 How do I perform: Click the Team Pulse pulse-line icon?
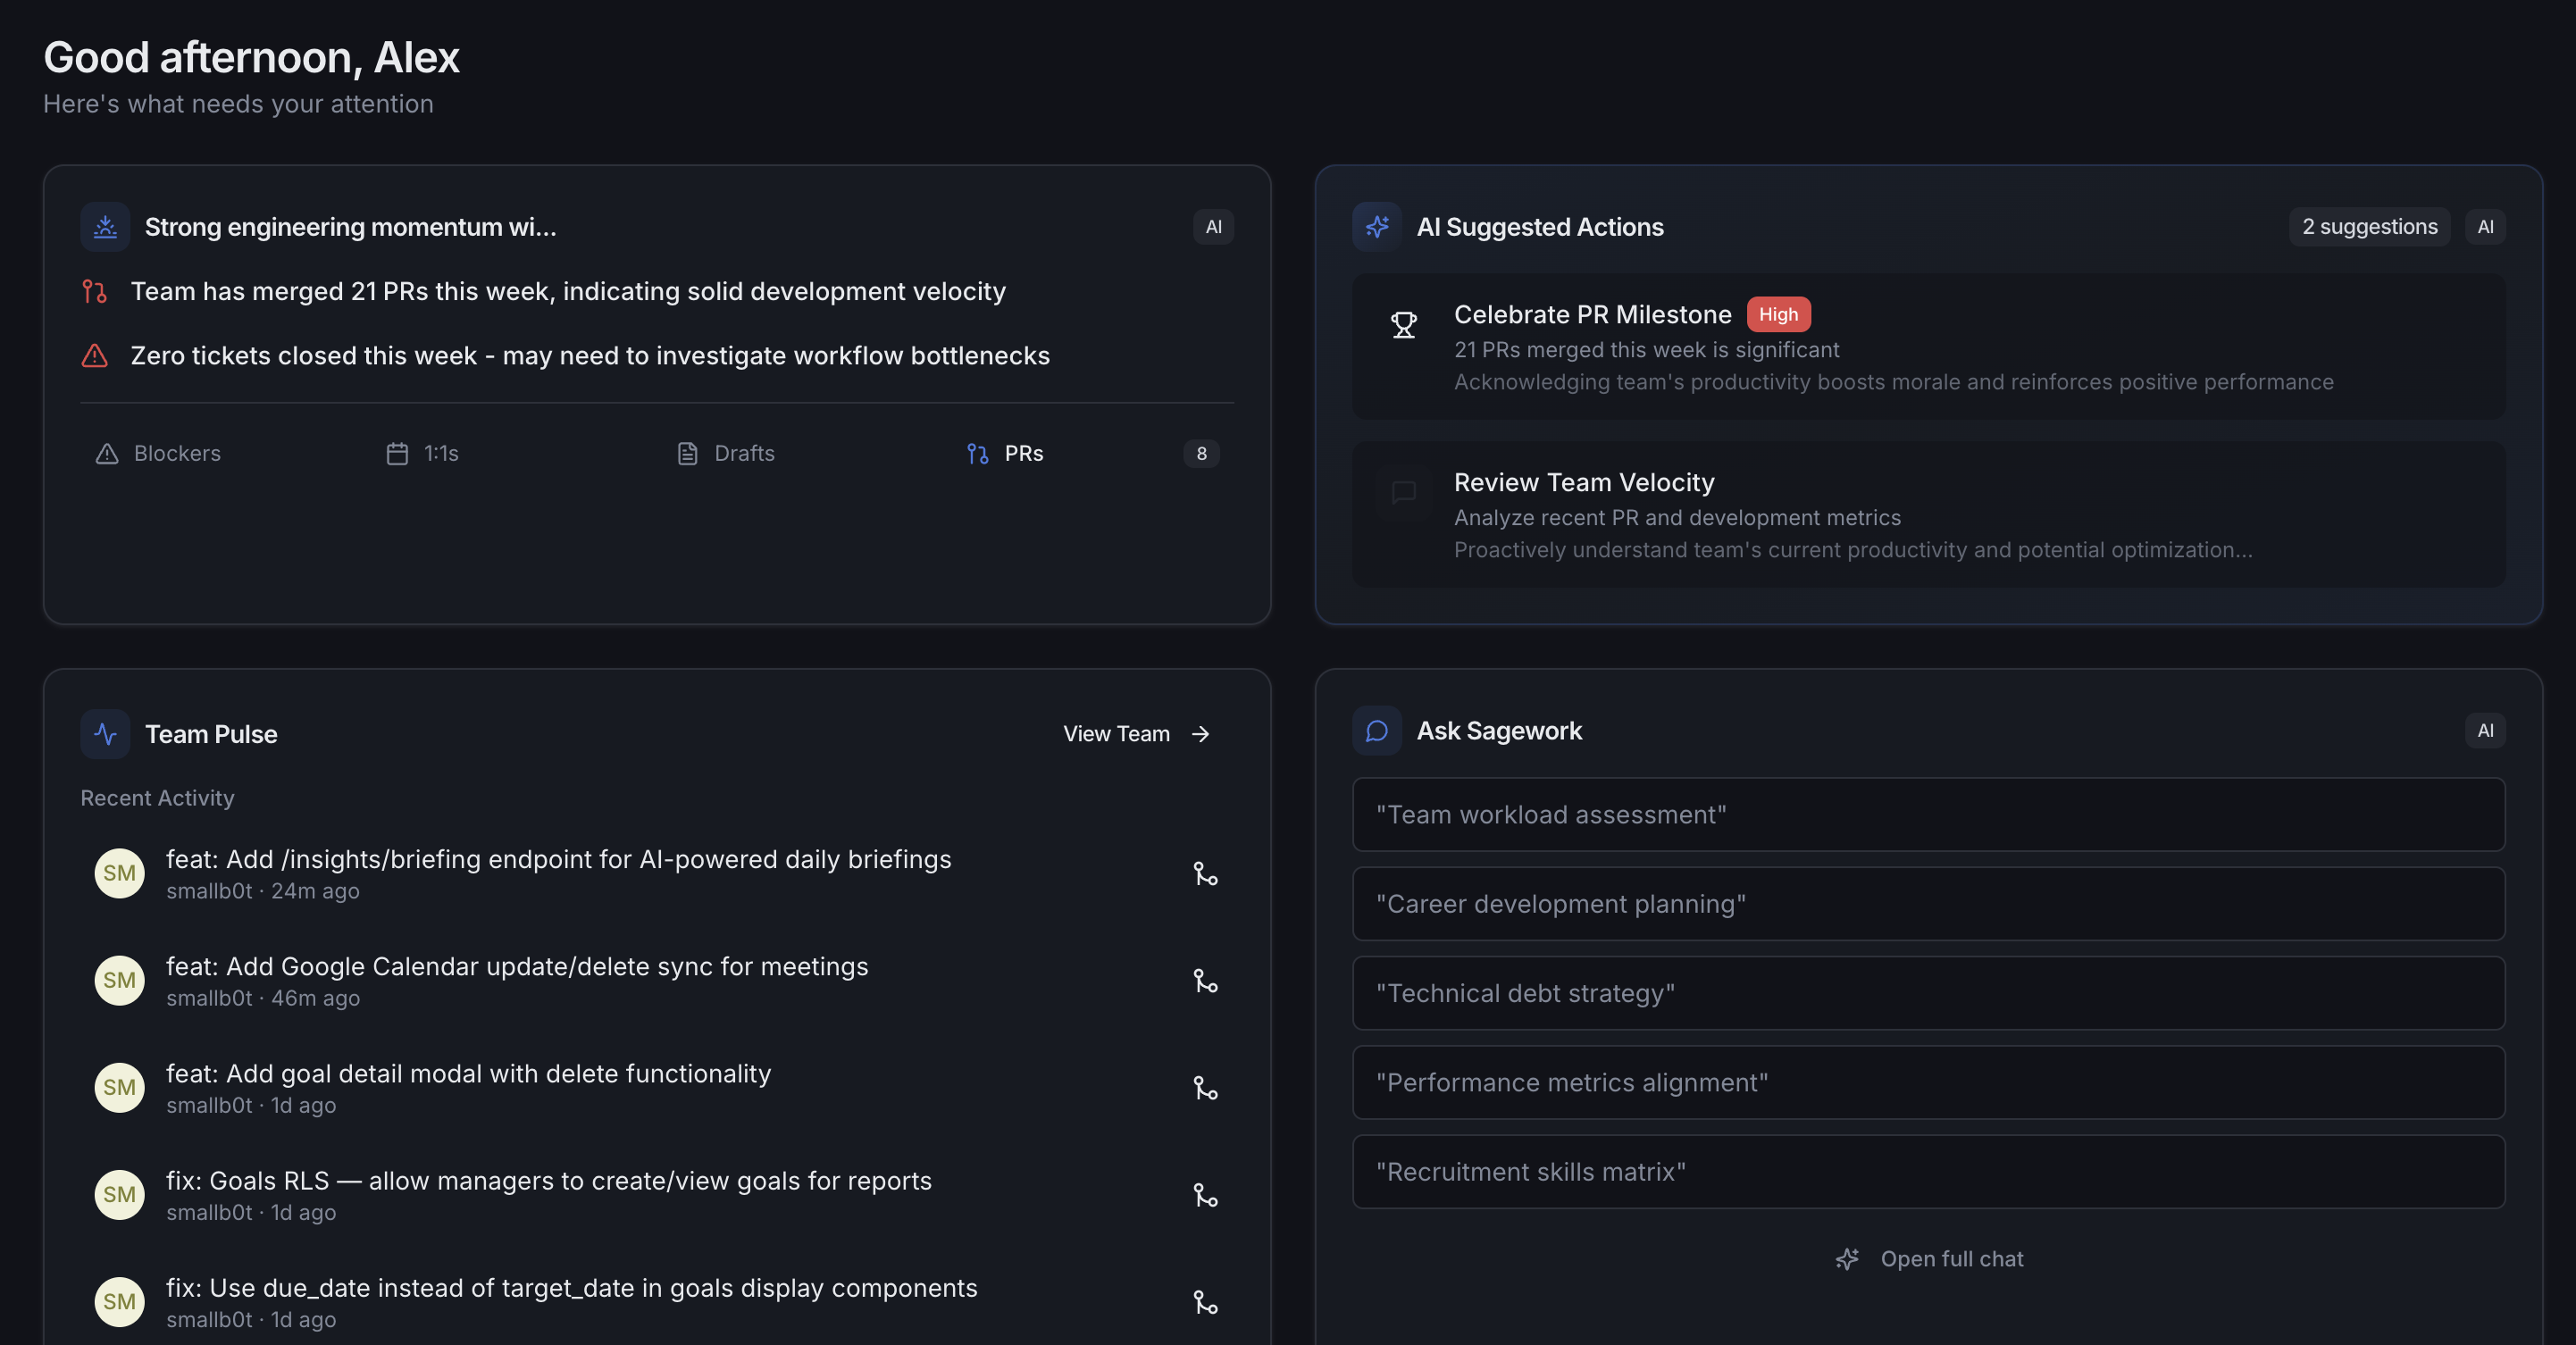coord(105,733)
